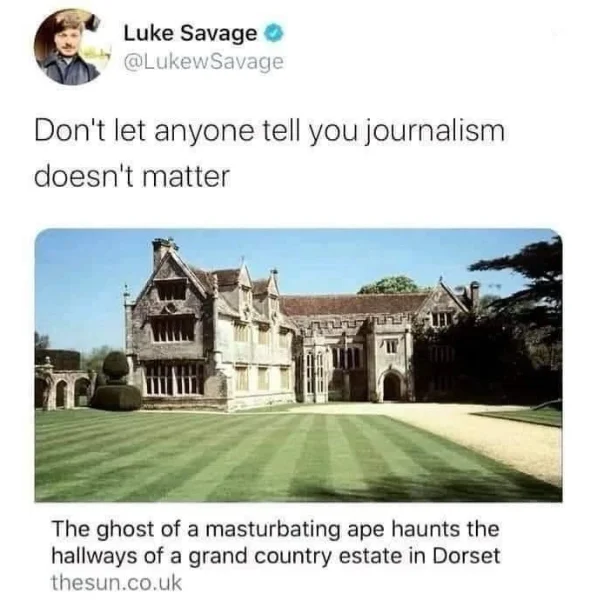600x600 pixels.
Task: Open the Luke Savage display name
Action: [x=190, y=33]
